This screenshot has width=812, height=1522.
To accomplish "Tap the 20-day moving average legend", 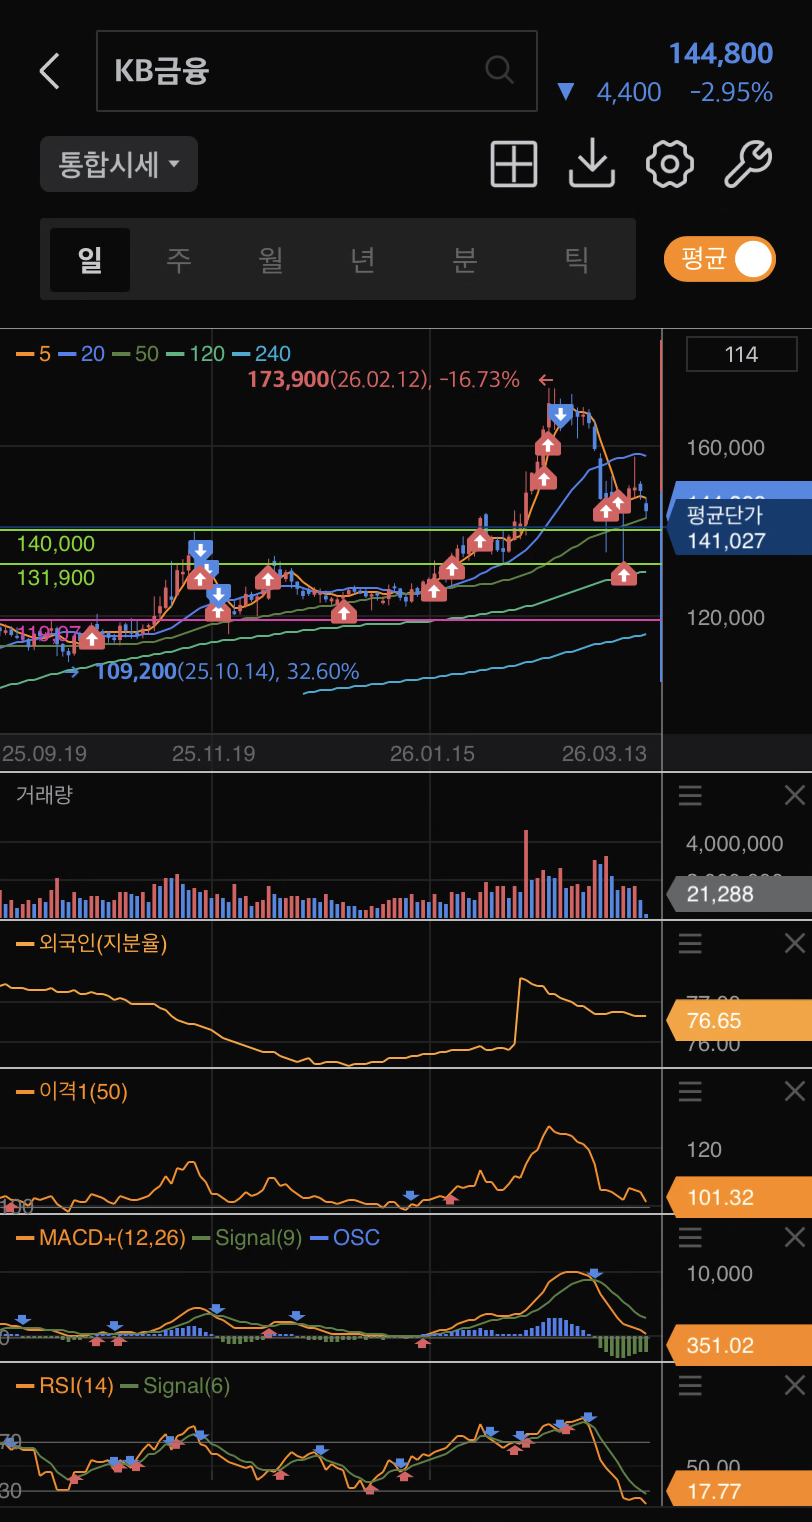I will (x=82, y=353).
